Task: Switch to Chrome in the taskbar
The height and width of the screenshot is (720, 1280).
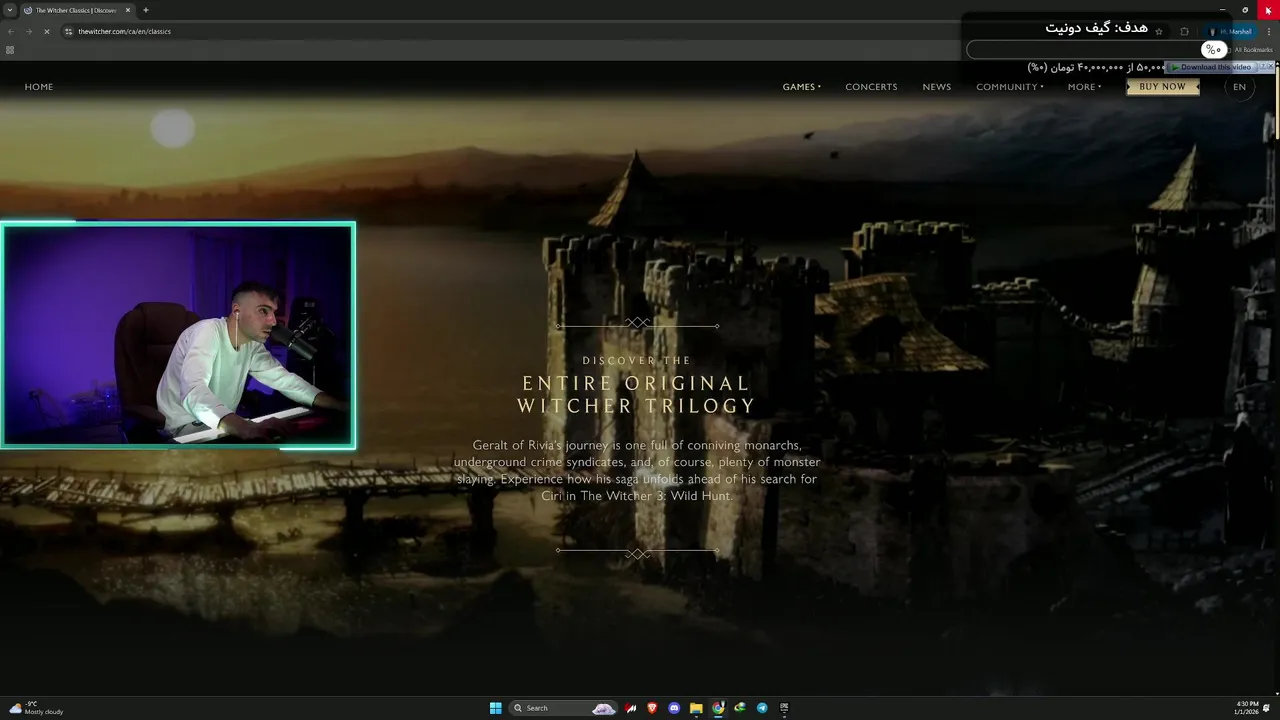Action: [718, 708]
